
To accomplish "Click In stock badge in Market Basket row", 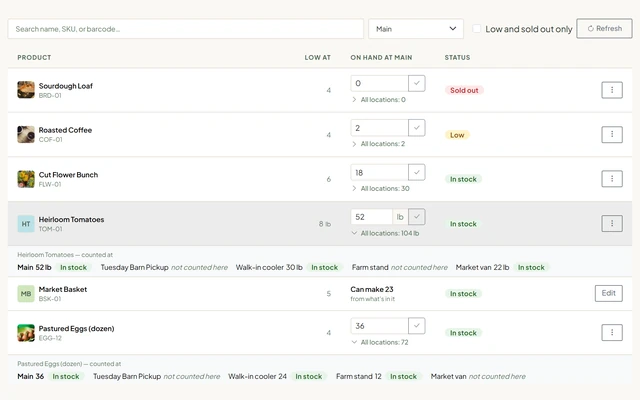I will [463, 294].
